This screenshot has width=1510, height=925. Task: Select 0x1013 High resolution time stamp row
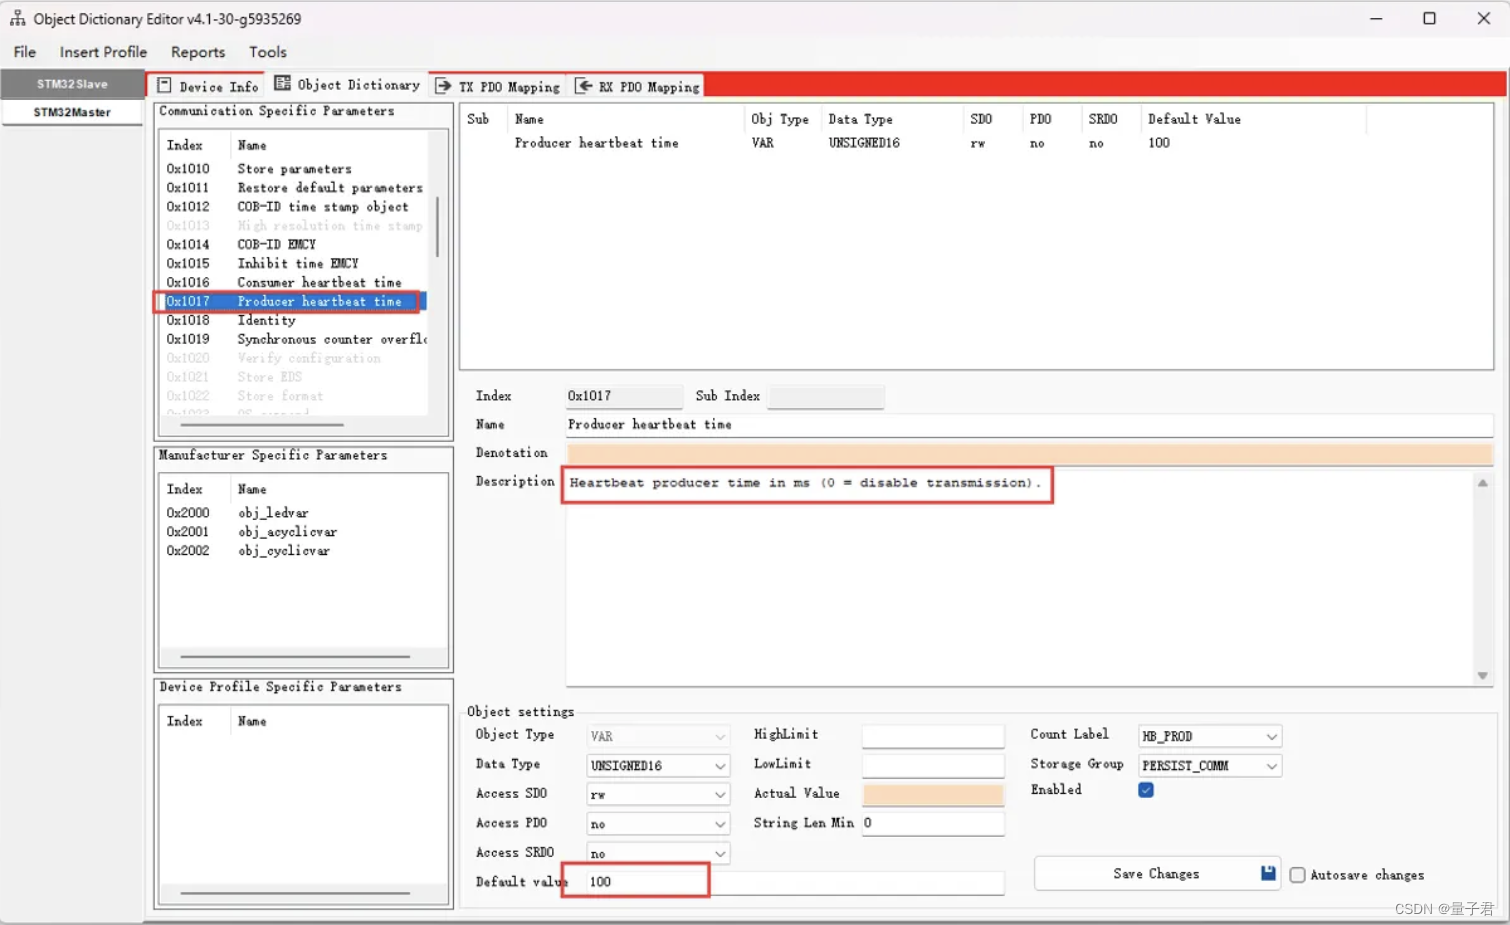point(294,226)
